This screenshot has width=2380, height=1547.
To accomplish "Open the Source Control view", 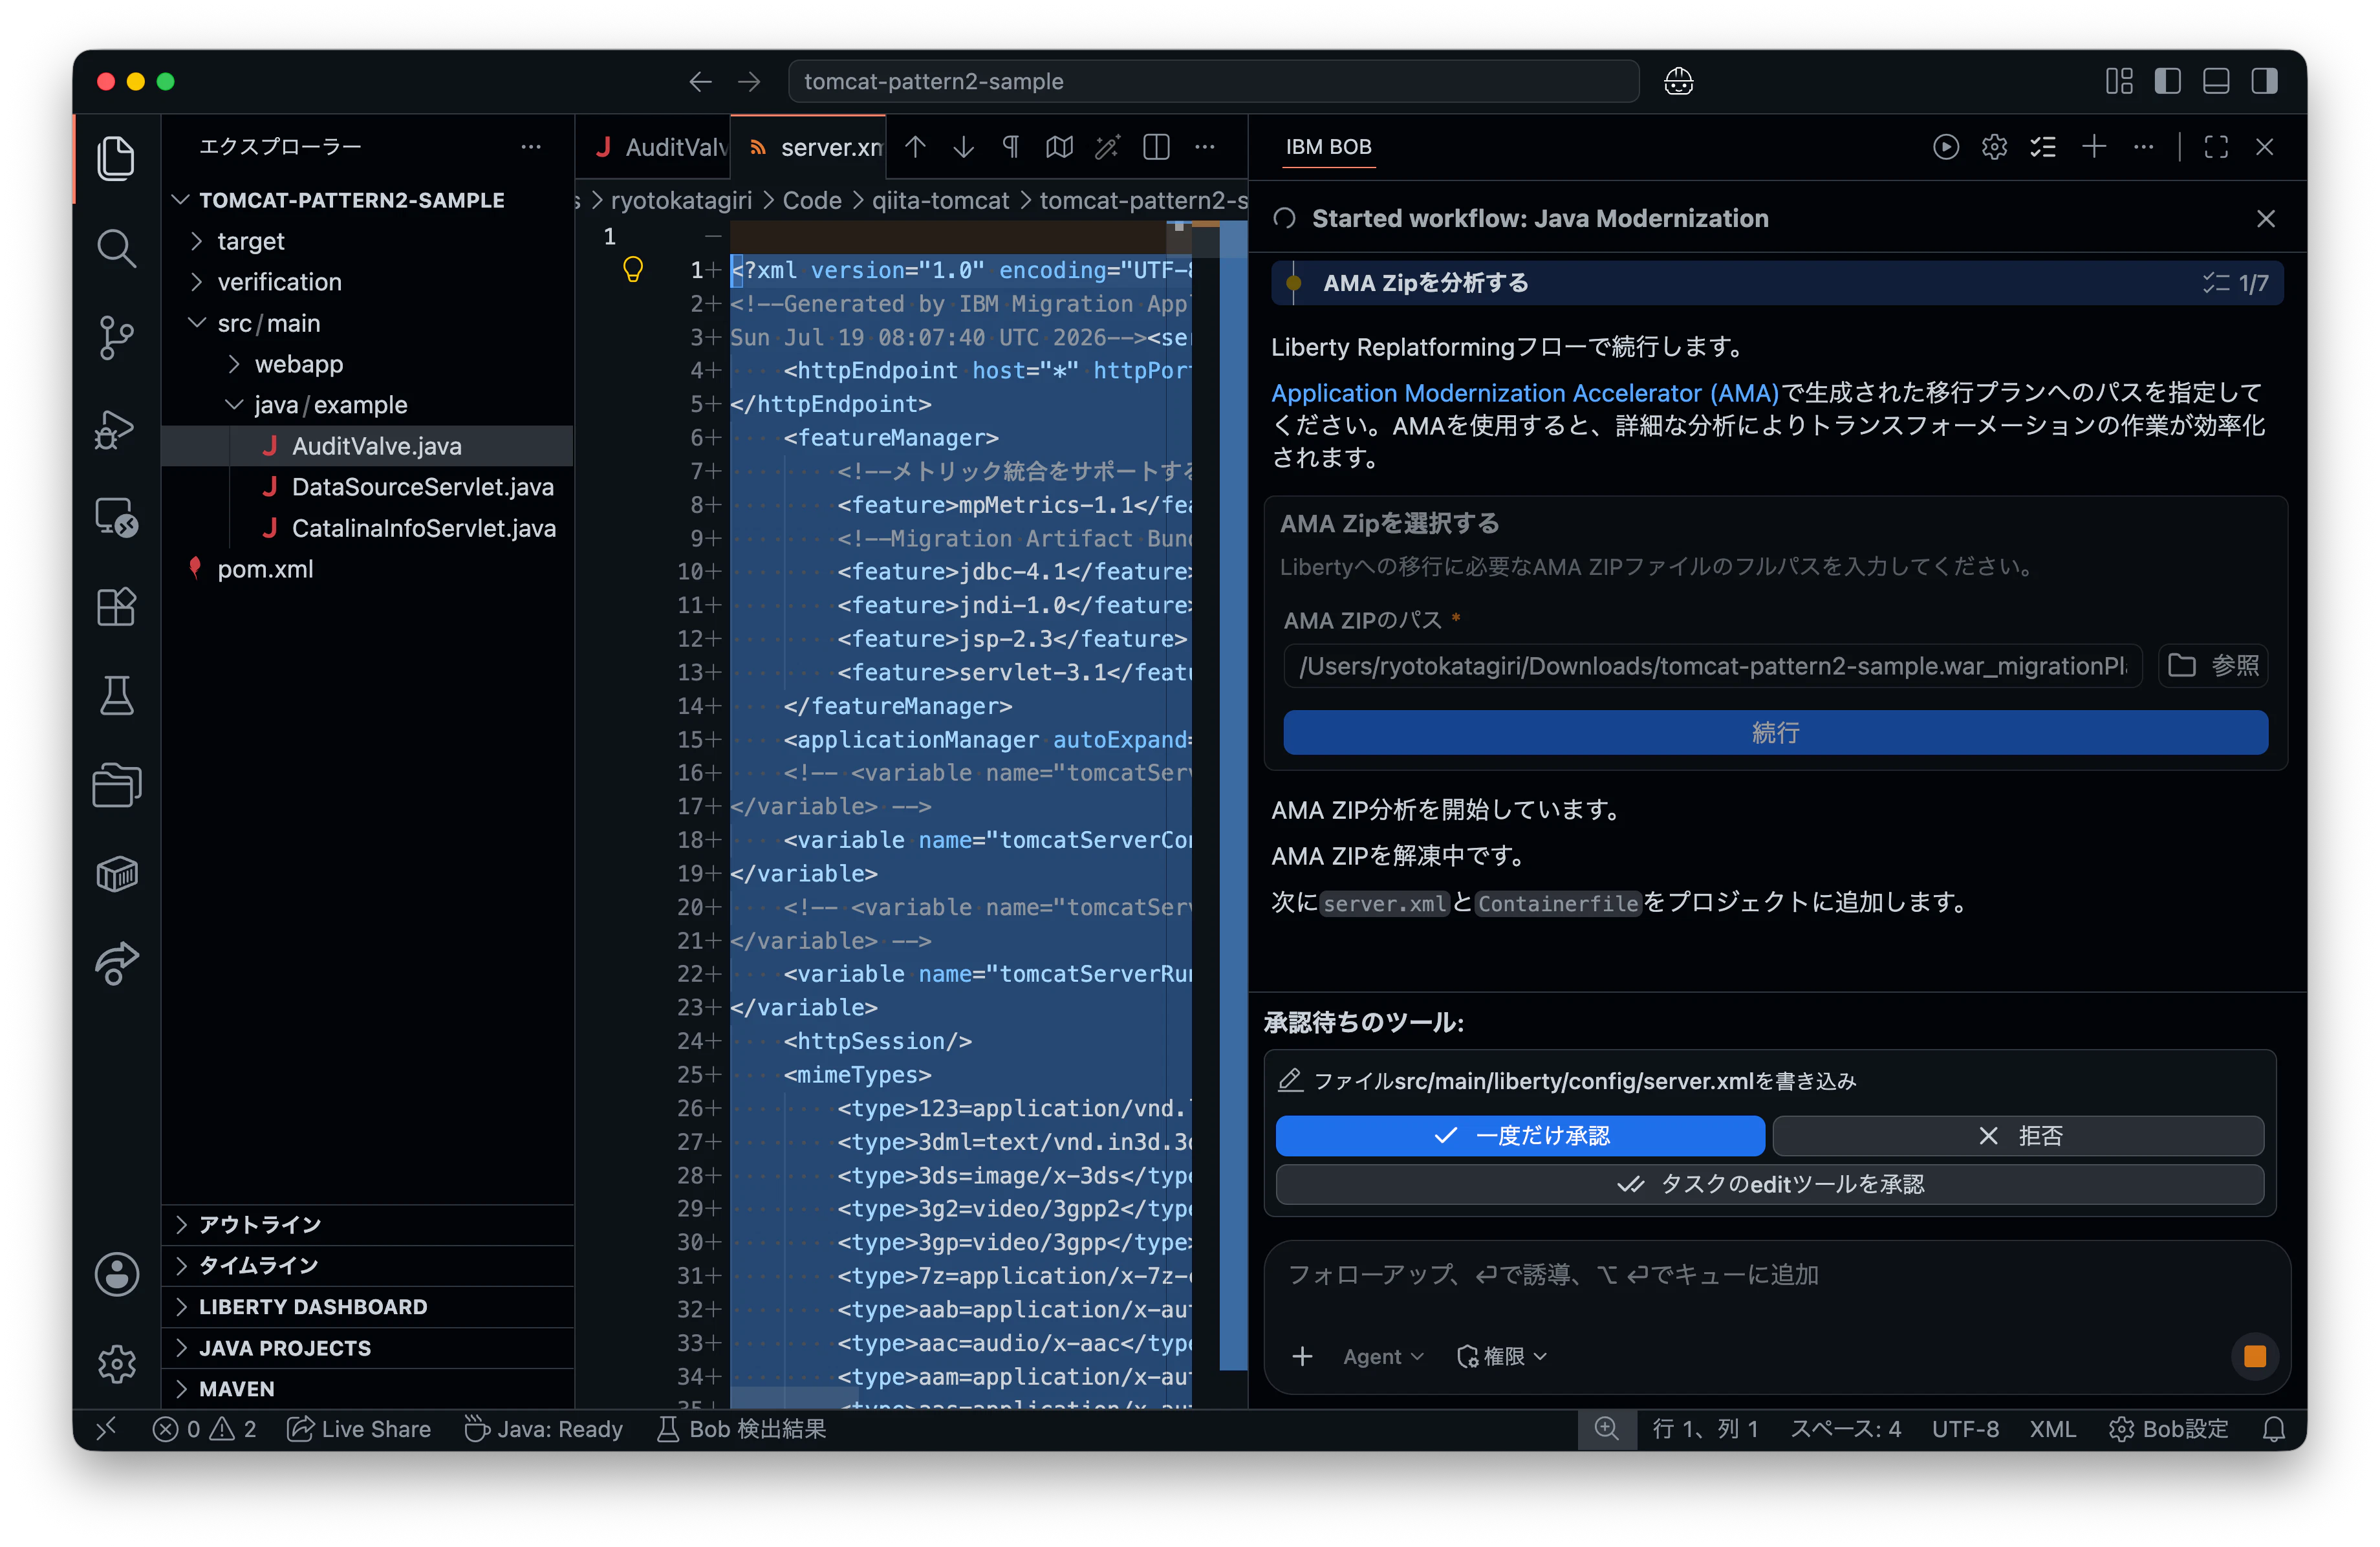I will (116, 337).
